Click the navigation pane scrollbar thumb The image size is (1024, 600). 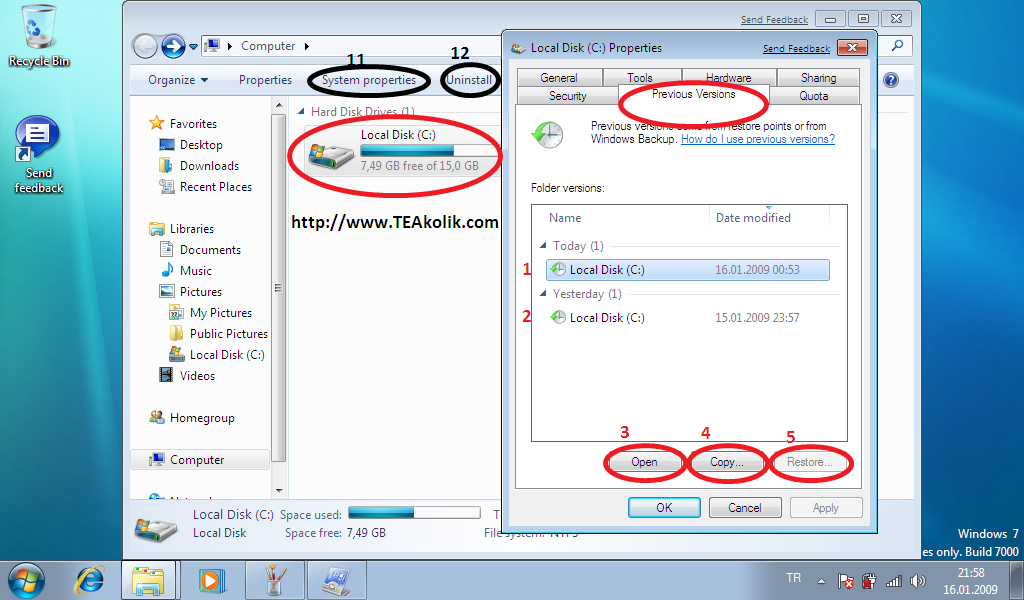coord(279,287)
